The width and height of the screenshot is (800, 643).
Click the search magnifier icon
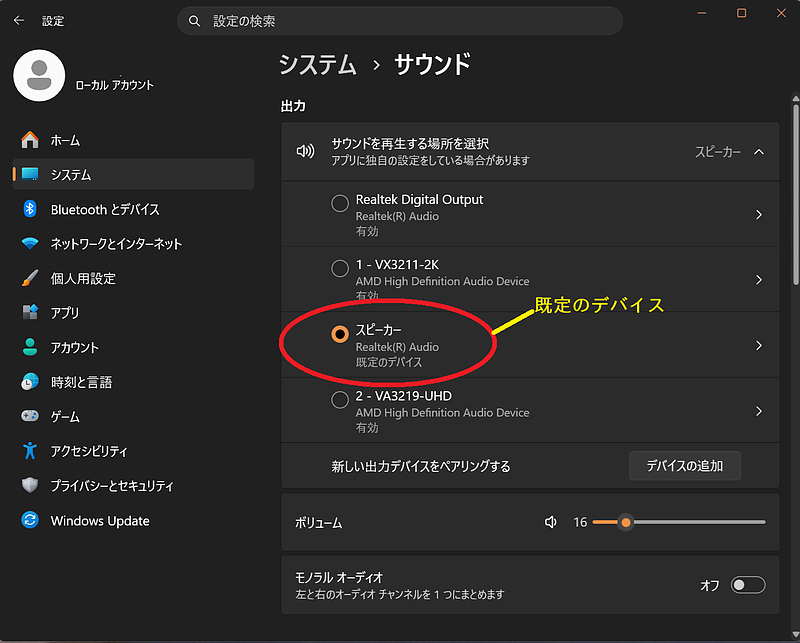point(194,21)
